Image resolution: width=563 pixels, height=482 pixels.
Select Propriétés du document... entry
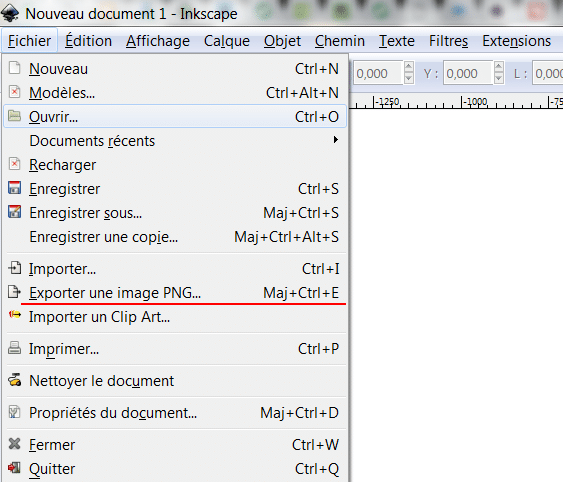tap(175, 413)
